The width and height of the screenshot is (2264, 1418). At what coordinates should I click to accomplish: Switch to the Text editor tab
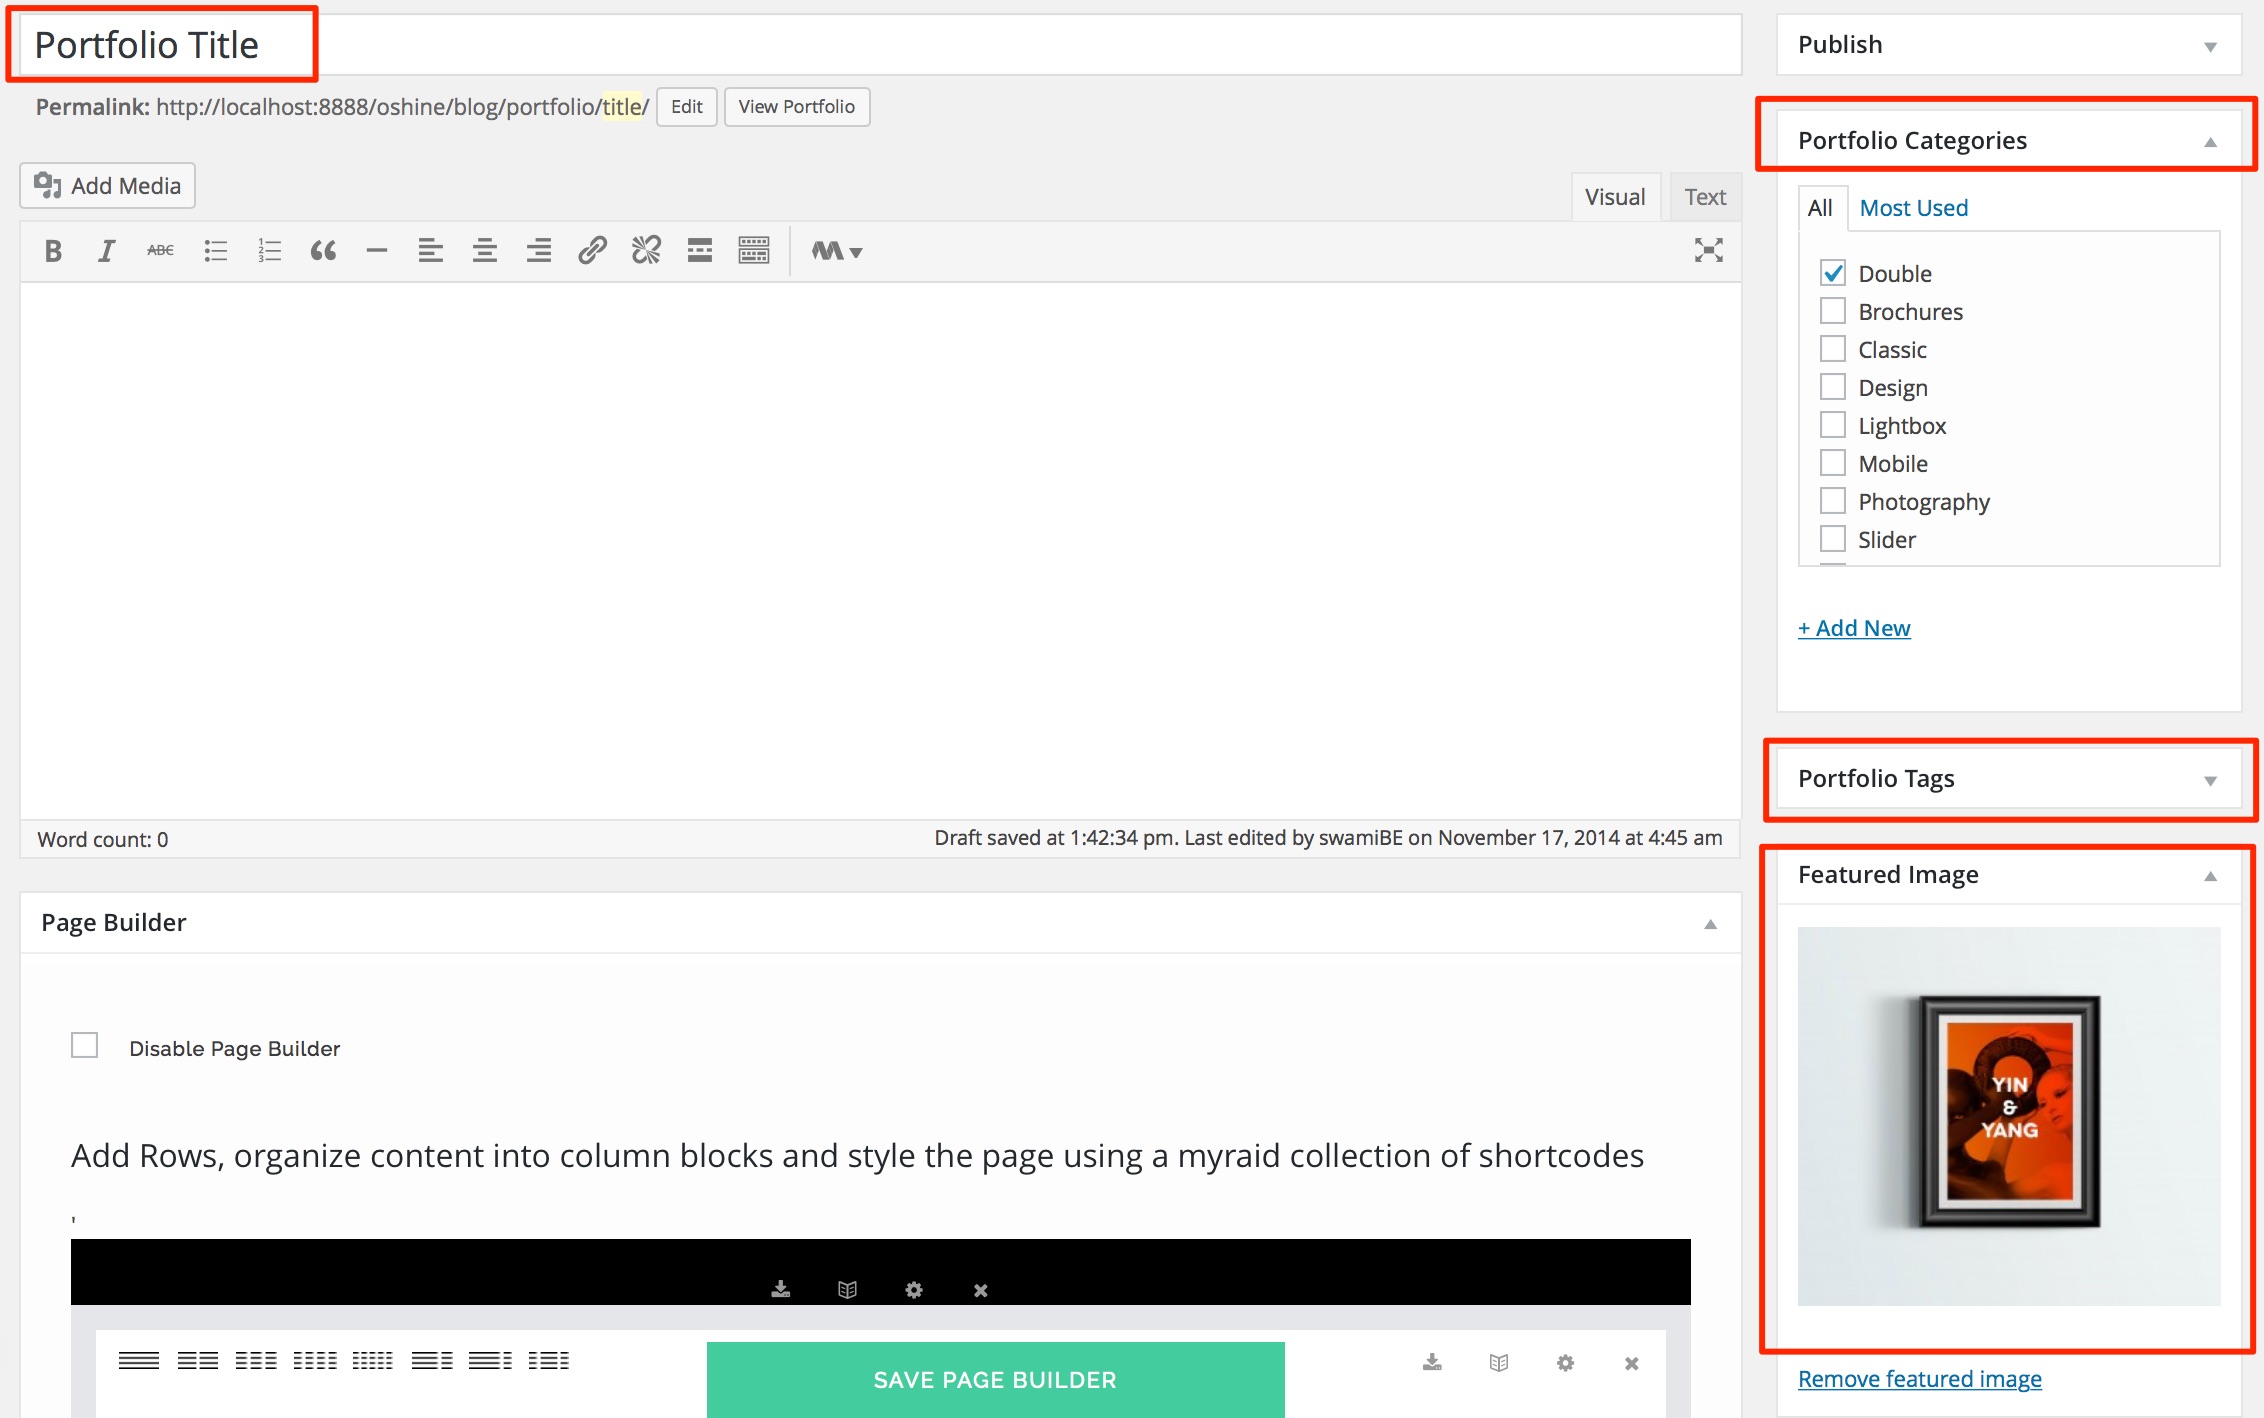click(1704, 197)
